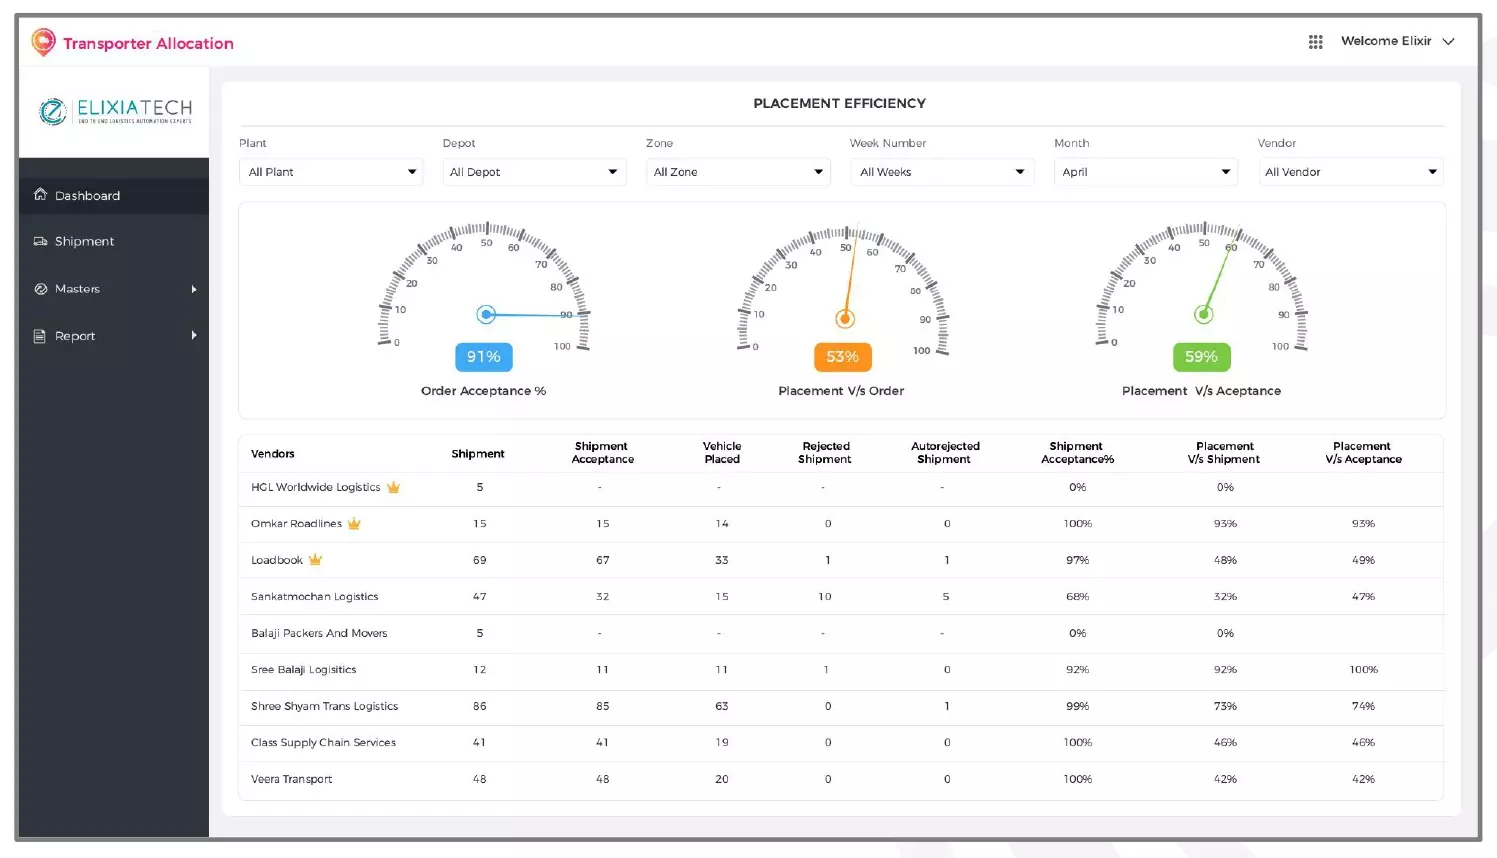
Task: Click the Transporter Allocation logo icon
Action: (x=43, y=42)
